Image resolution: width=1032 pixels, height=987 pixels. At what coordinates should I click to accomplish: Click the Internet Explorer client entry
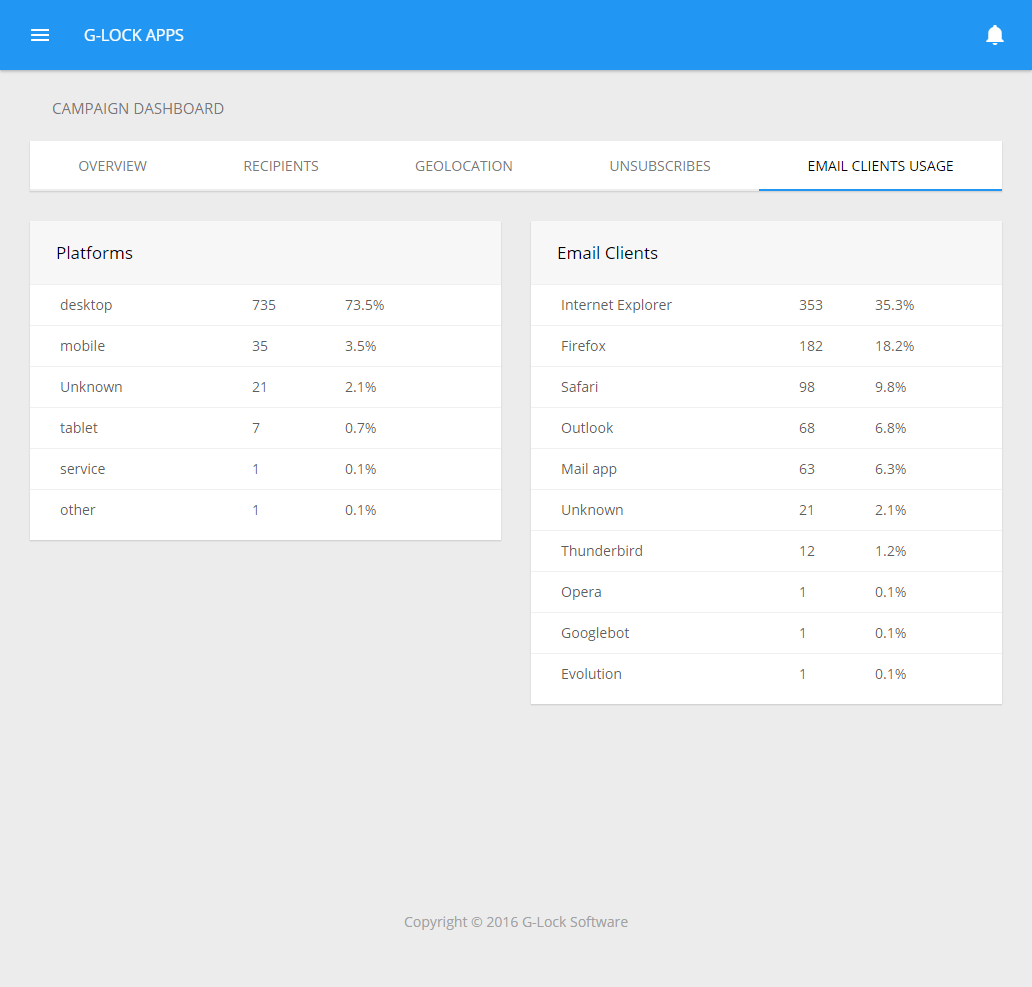[x=616, y=305]
